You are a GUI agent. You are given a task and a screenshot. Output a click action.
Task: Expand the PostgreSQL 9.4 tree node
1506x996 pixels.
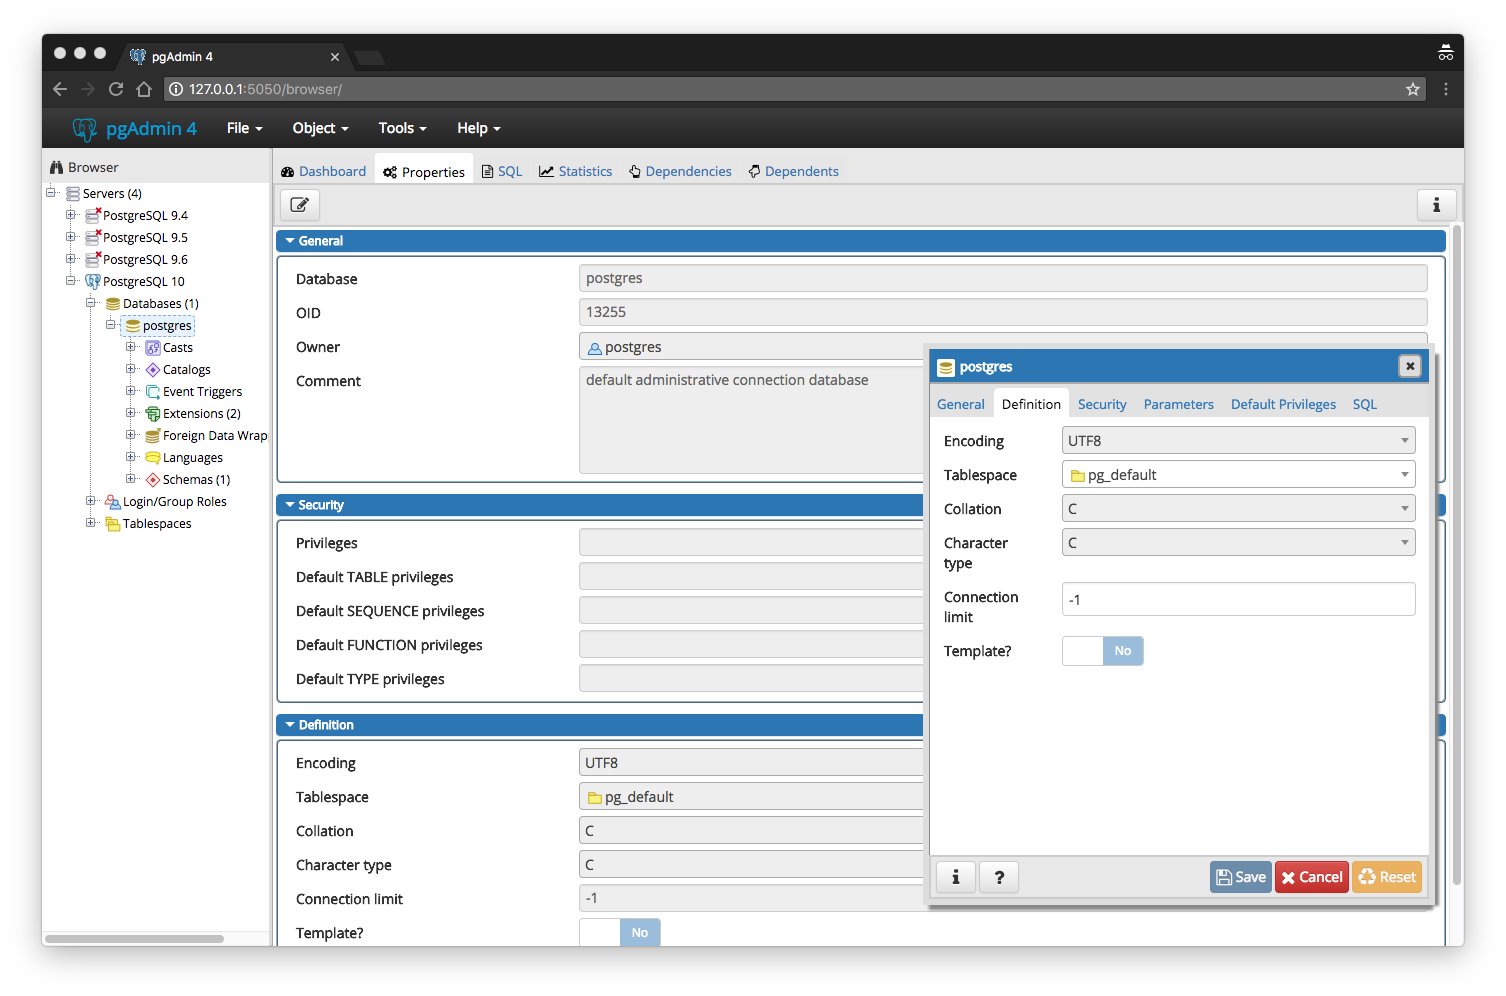71,215
